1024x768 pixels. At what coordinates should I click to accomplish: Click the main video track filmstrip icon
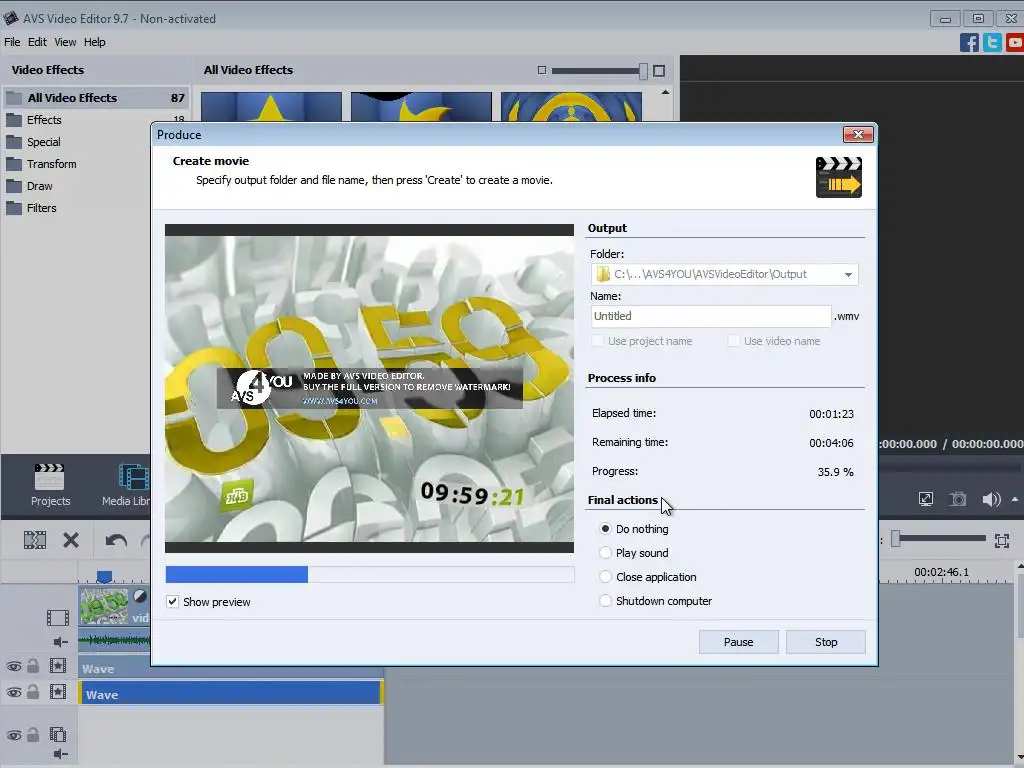coord(57,617)
